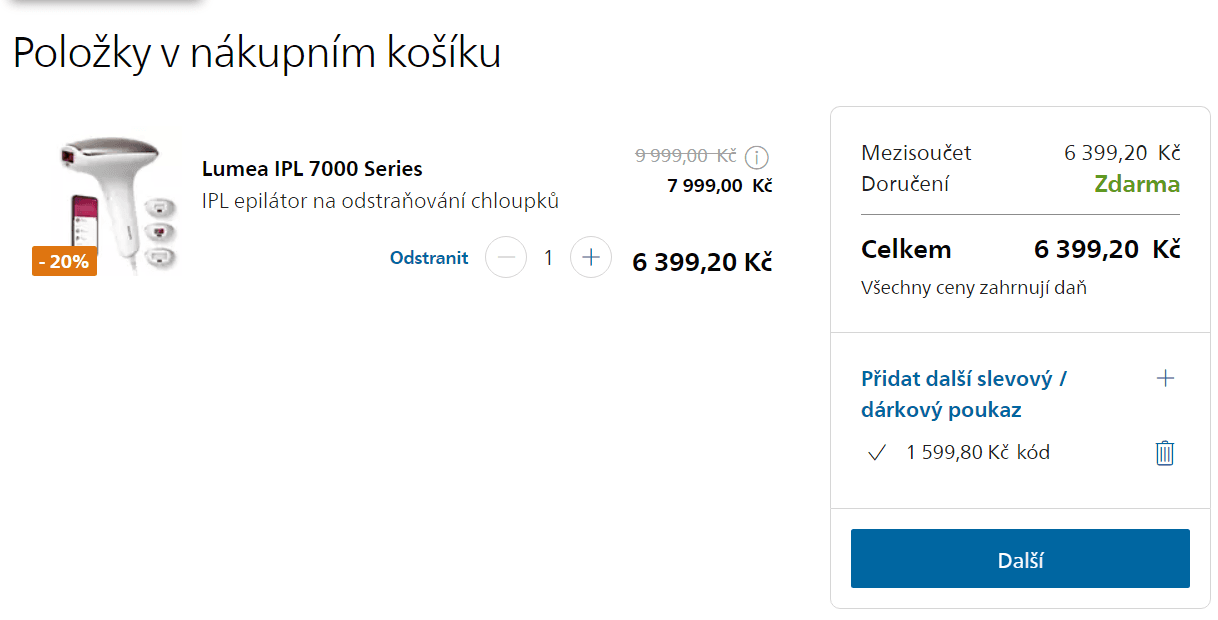The image size is (1218, 620).
Task: Click the Celkem total label
Action: coord(906,249)
